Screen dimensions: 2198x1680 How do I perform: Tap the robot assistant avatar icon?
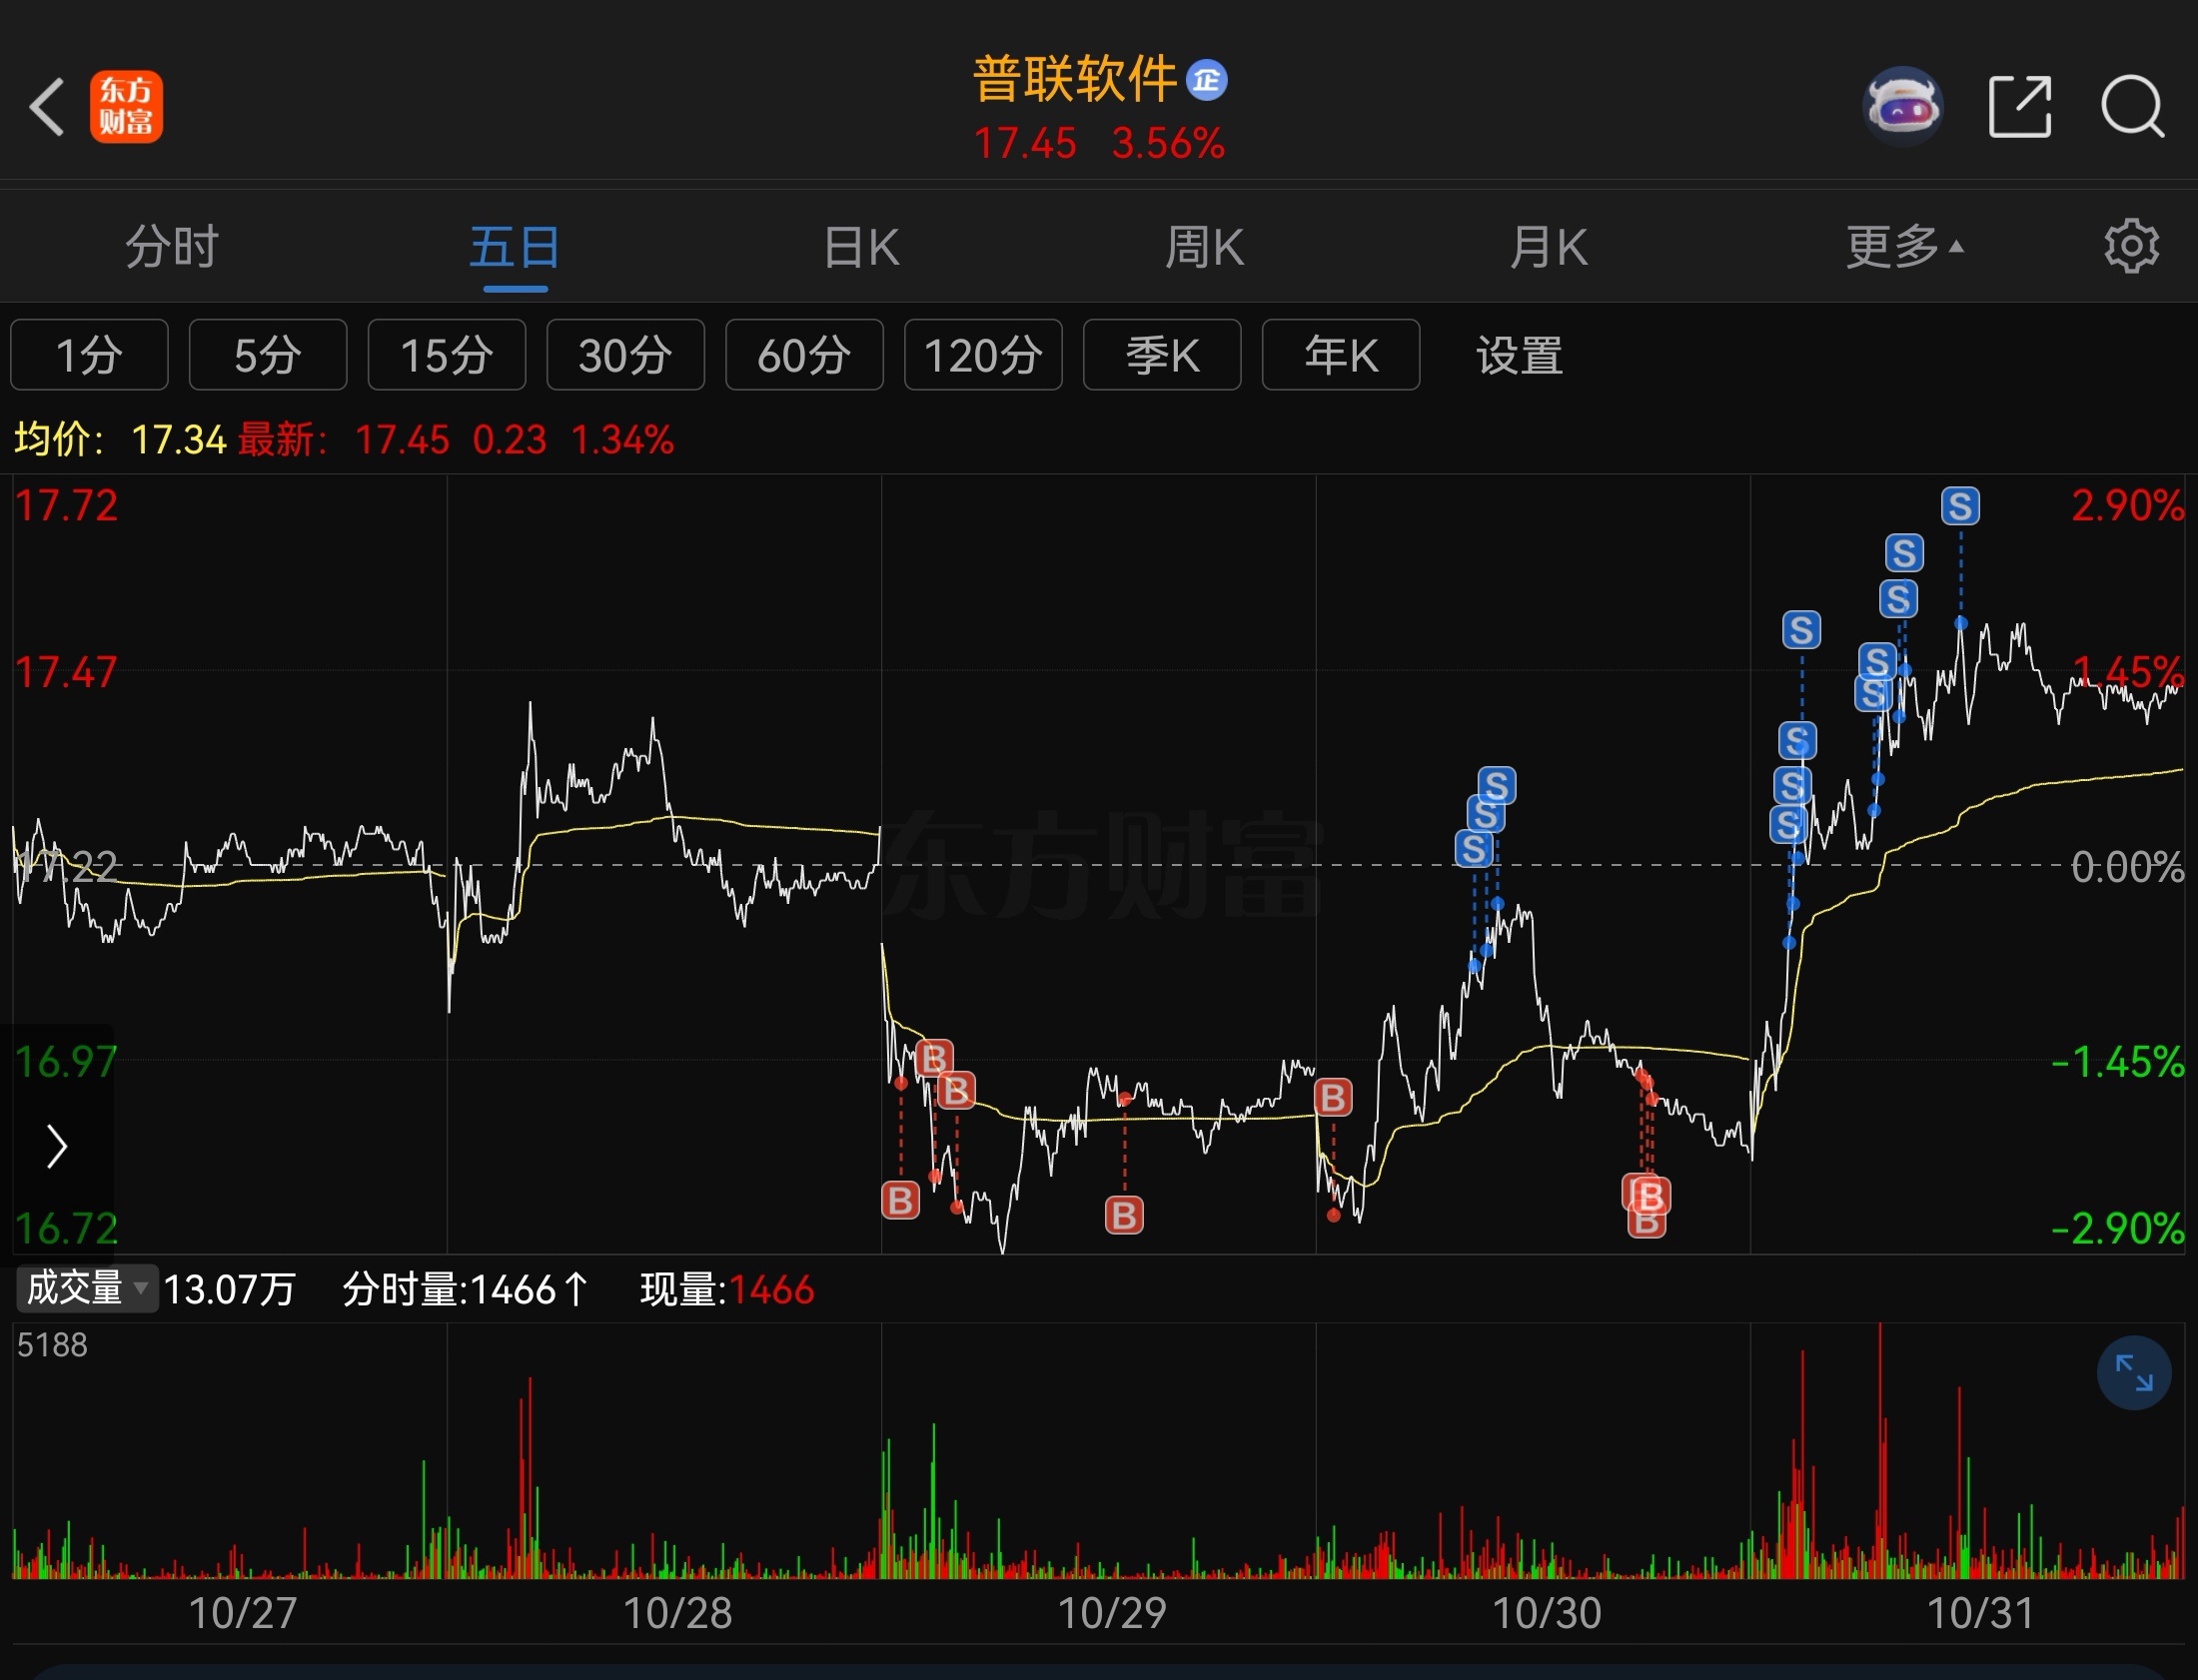(x=1903, y=106)
